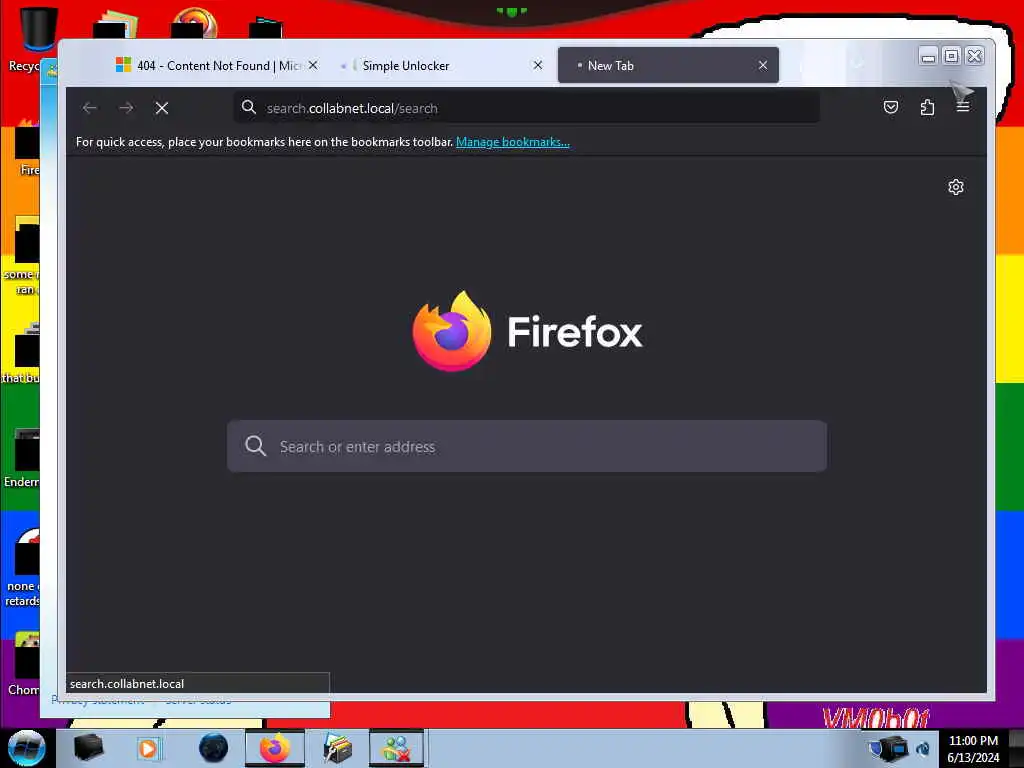Click the small blue system tray icon
This screenshot has height=768, width=1024.
coord(923,748)
